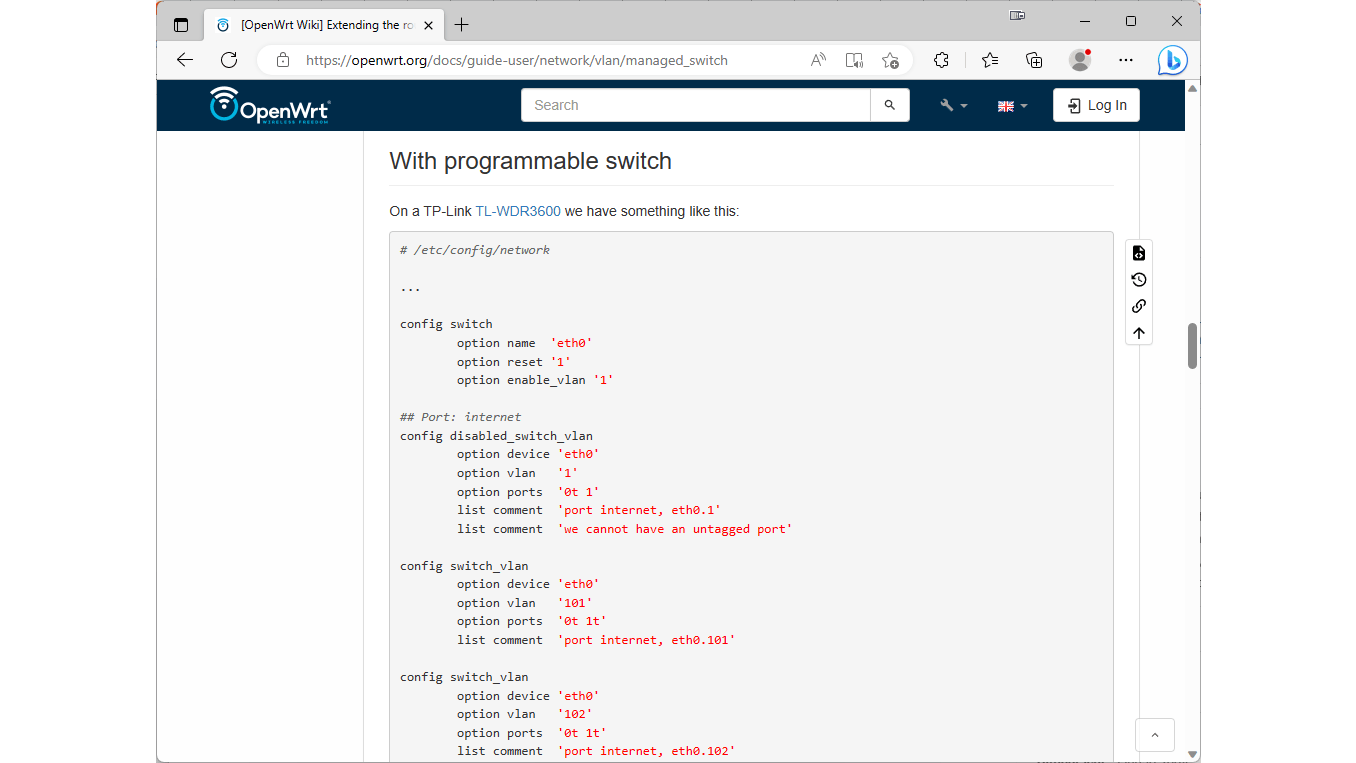Open the Bing Copilot sidebar icon
This screenshot has width=1356, height=763.
[x=1172, y=60]
